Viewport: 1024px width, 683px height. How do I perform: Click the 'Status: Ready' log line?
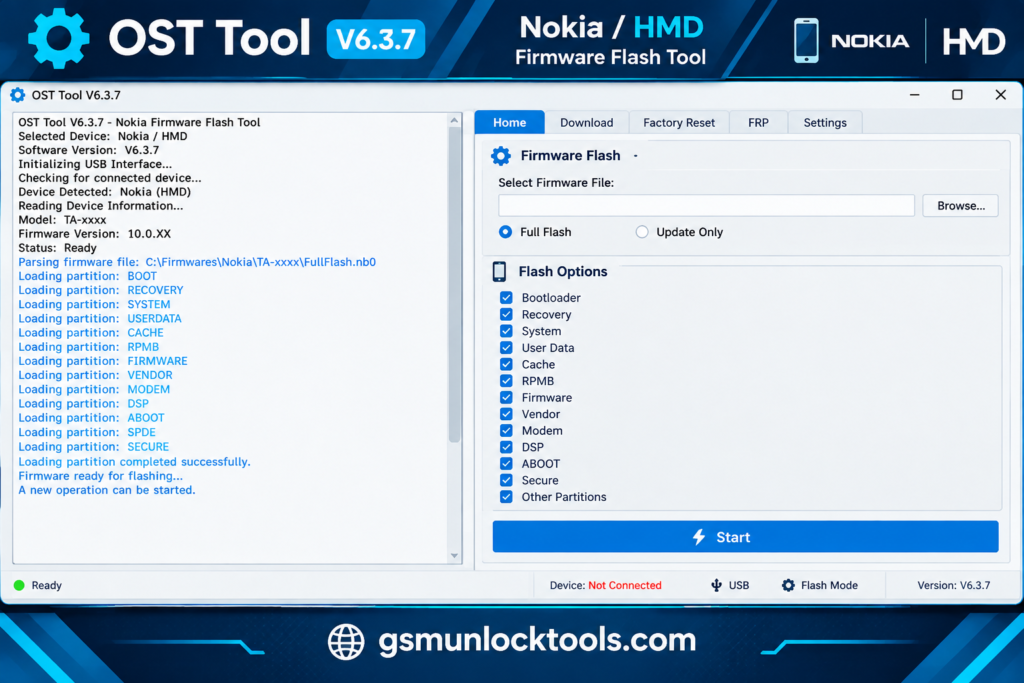point(57,248)
